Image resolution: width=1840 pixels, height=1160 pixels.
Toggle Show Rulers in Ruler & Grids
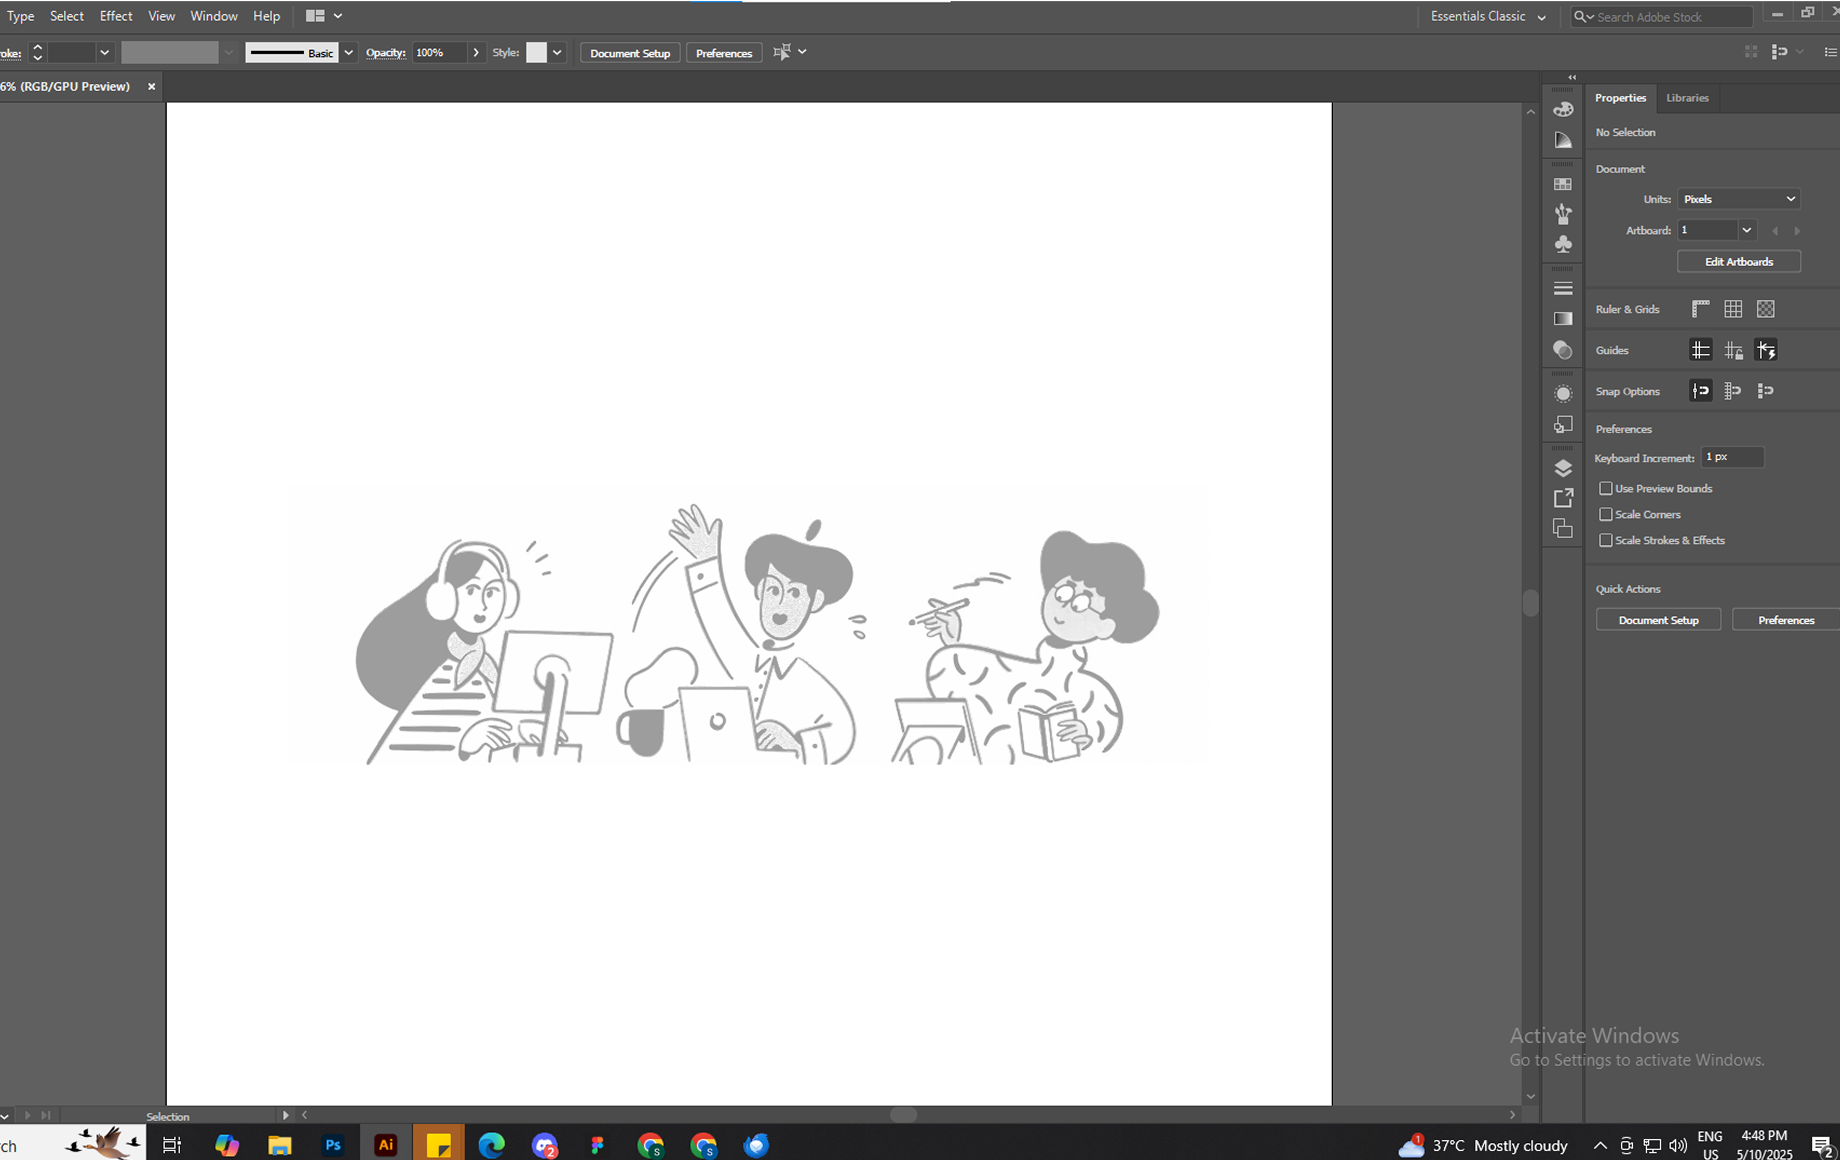click(x=1700, y=309)
